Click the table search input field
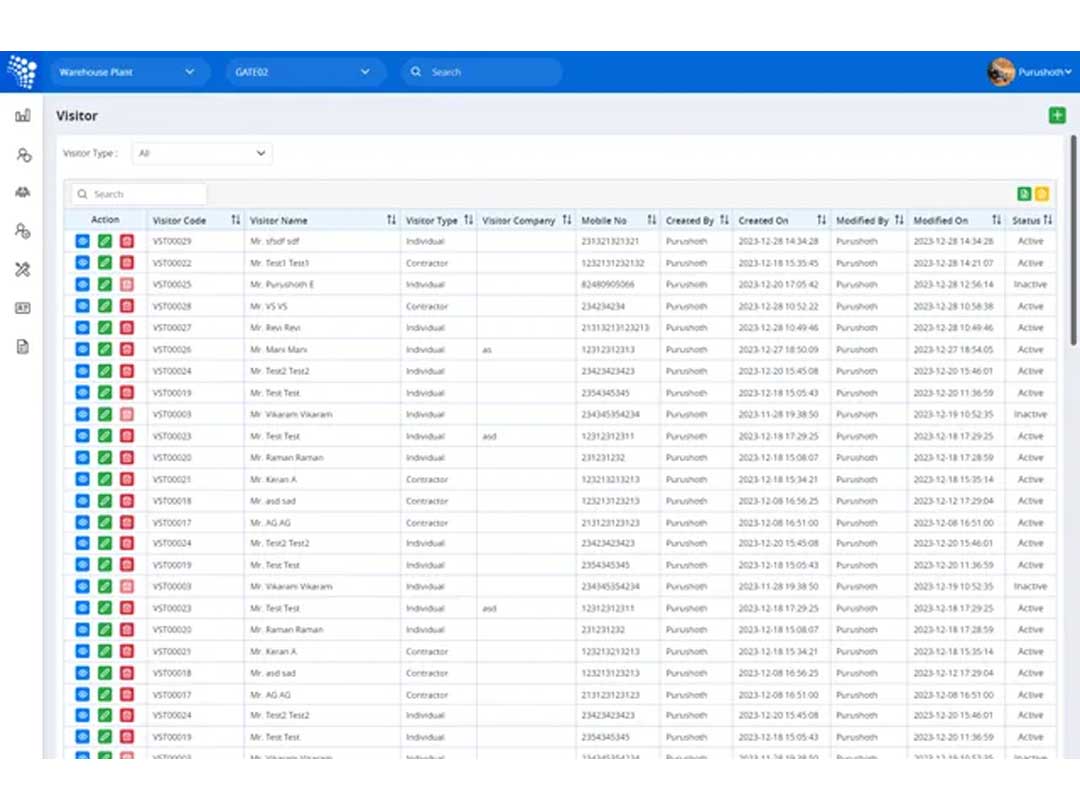Screen dimensions: 1080x810 click(139, 194)
